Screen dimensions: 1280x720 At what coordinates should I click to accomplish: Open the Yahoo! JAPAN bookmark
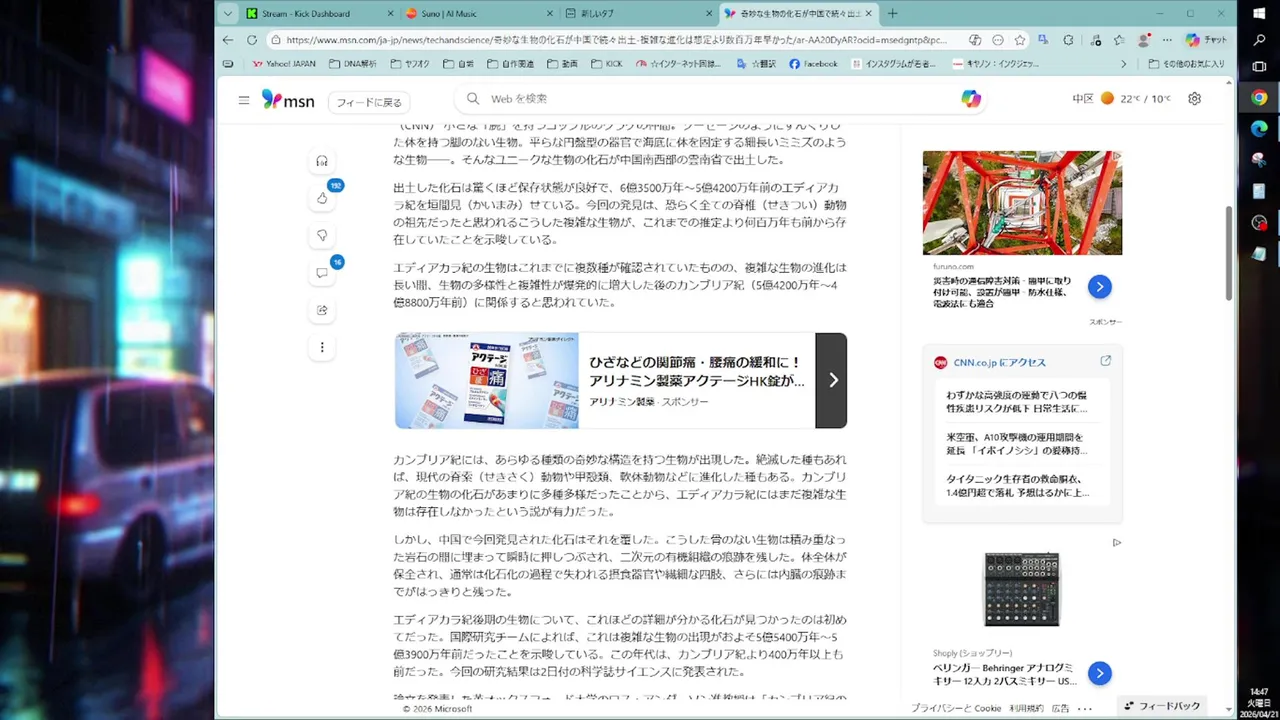tap(284, 64)
